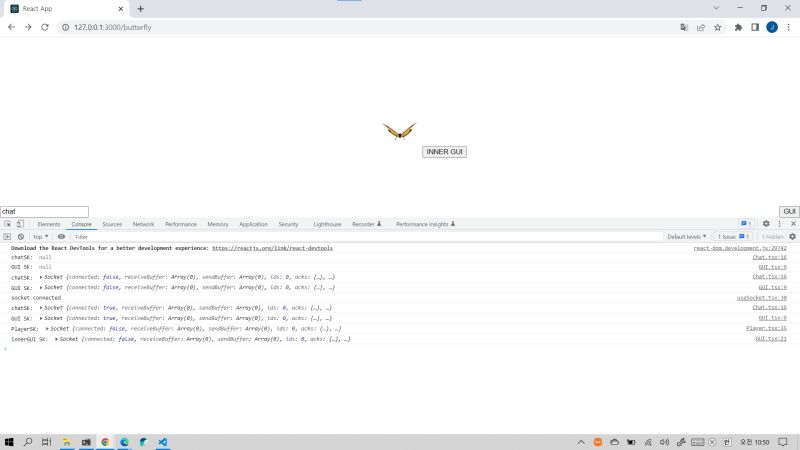Select the React App browser tab

click(66, 9)
